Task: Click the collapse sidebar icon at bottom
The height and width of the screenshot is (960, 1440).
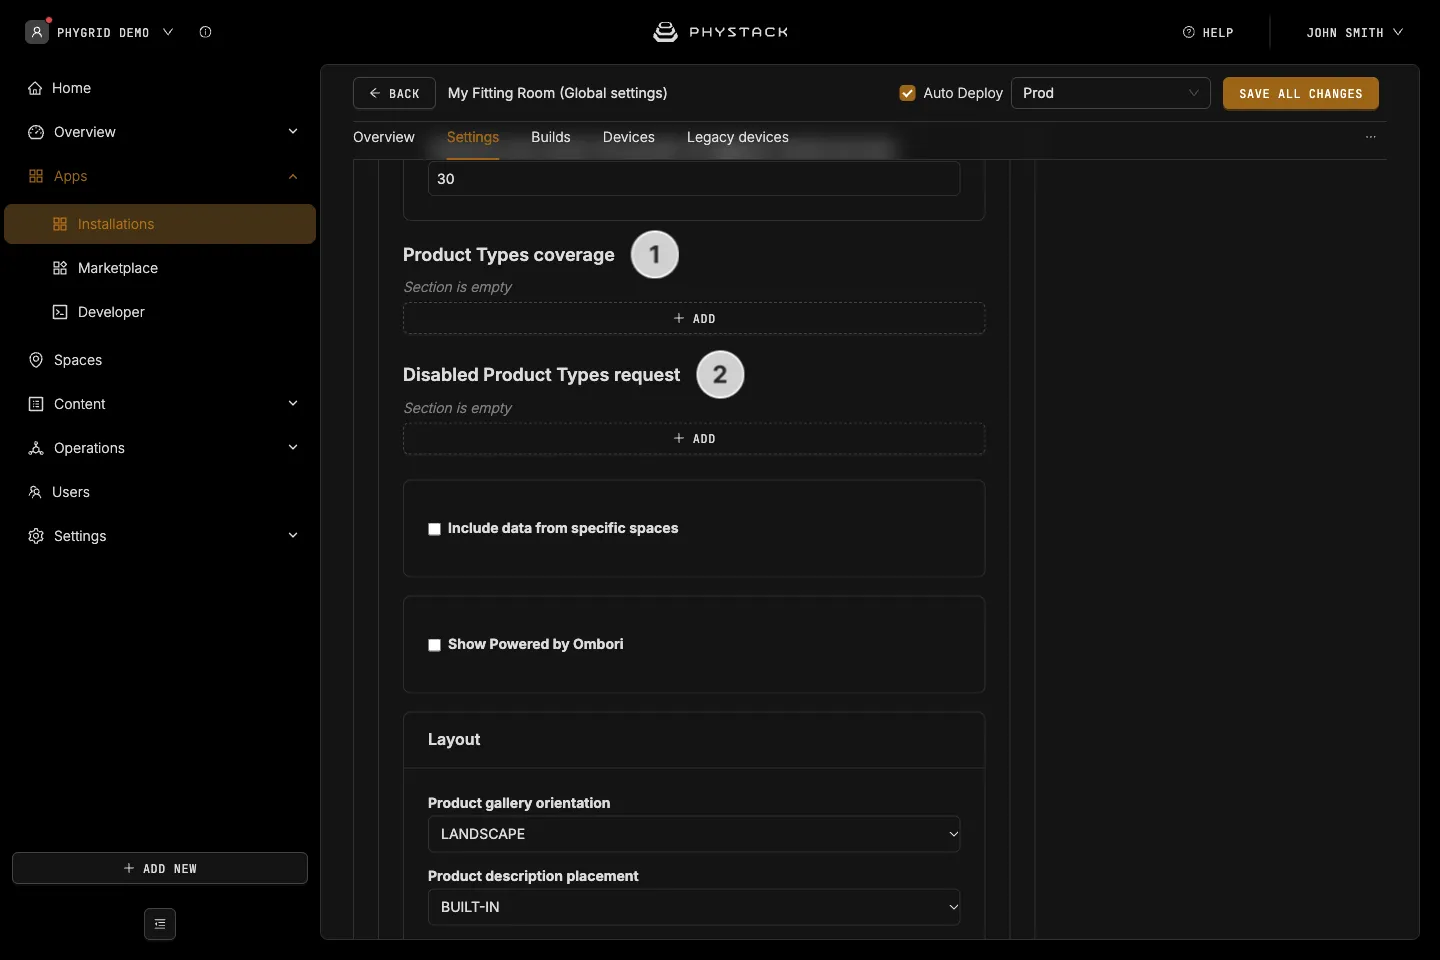Action: [160, 924]
